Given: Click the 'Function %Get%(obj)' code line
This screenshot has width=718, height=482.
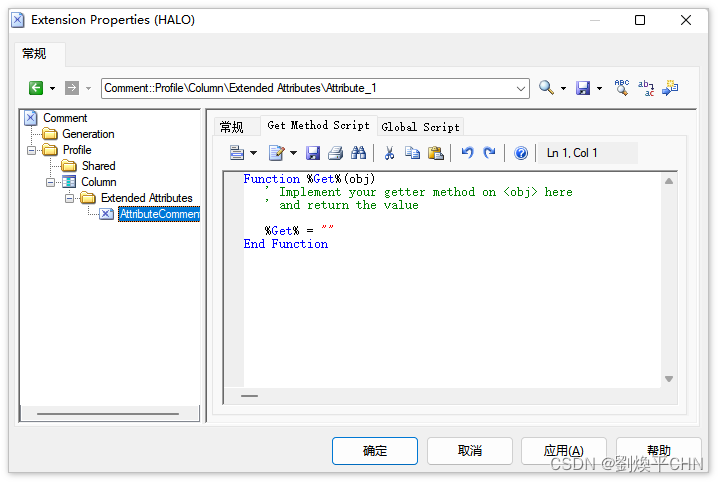Looking at the screenshot, I should pyautogui.click(x=309, y=179).
